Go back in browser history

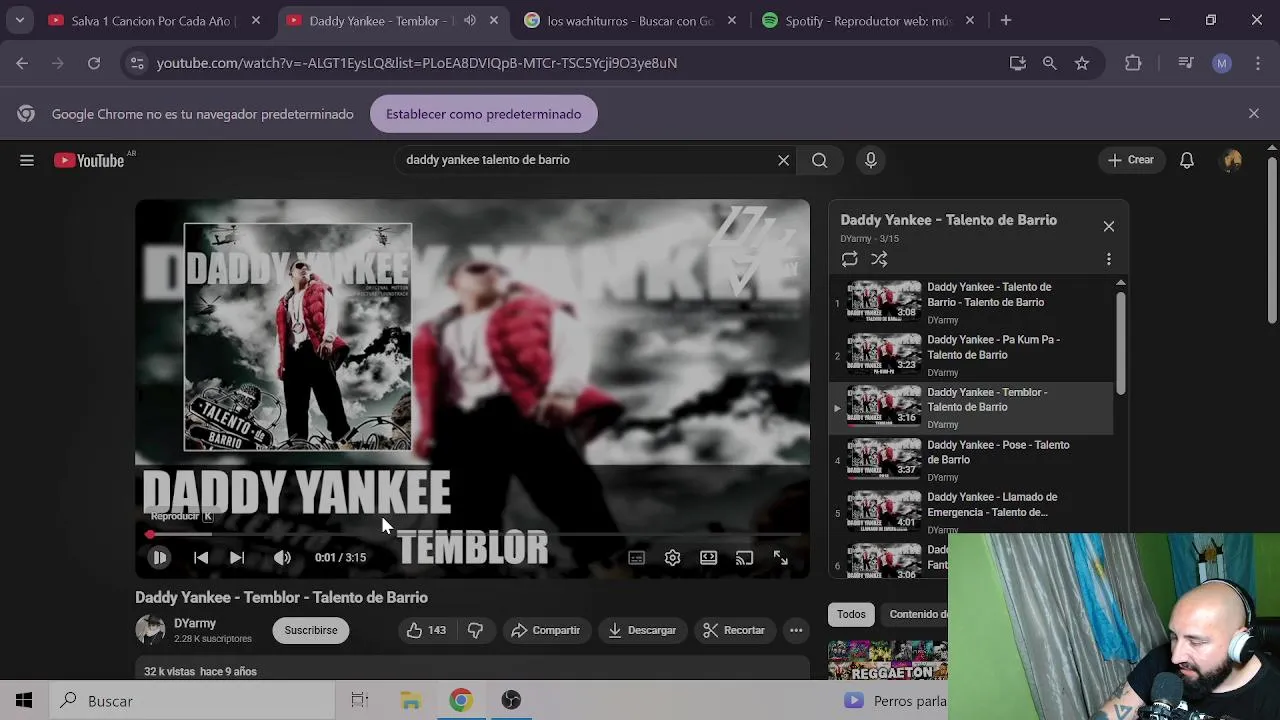[x=22, y=63]
